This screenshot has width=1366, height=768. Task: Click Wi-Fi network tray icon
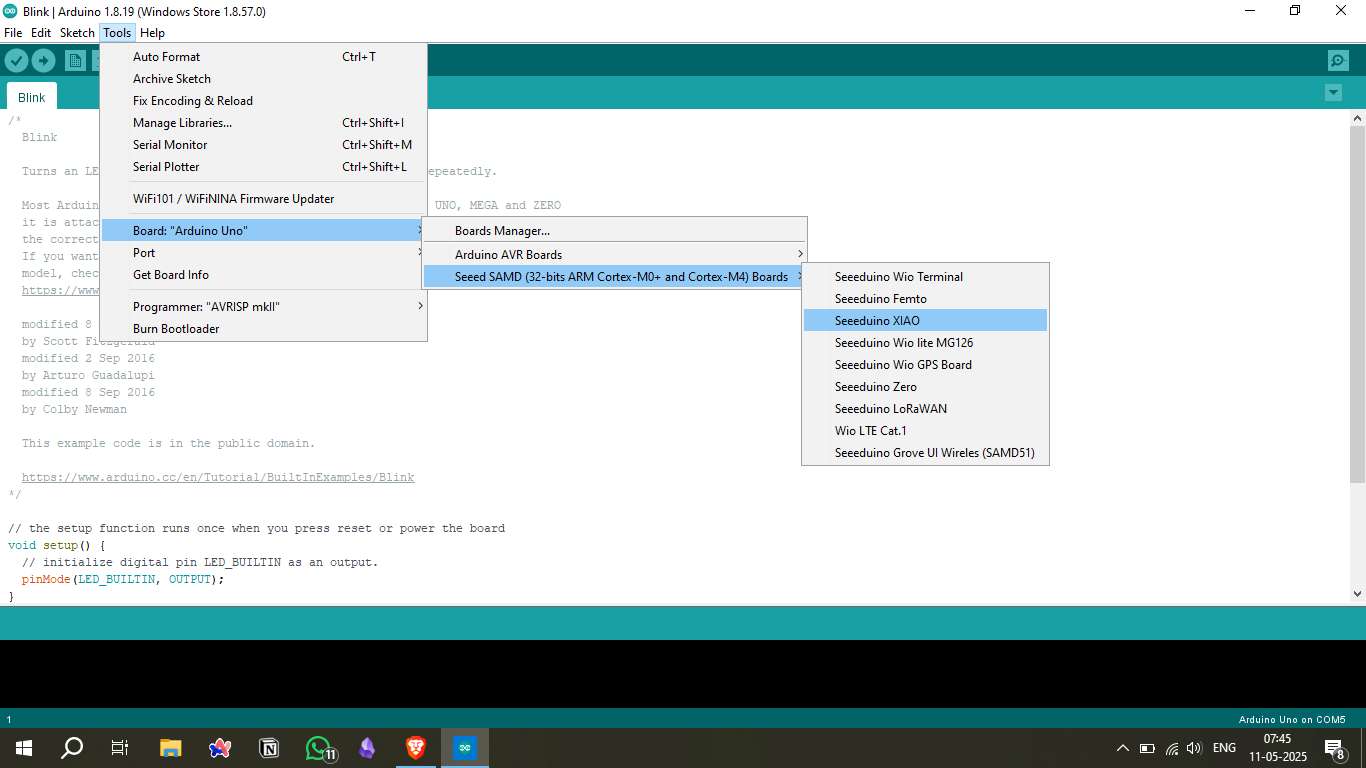(x=1171, y=748)
